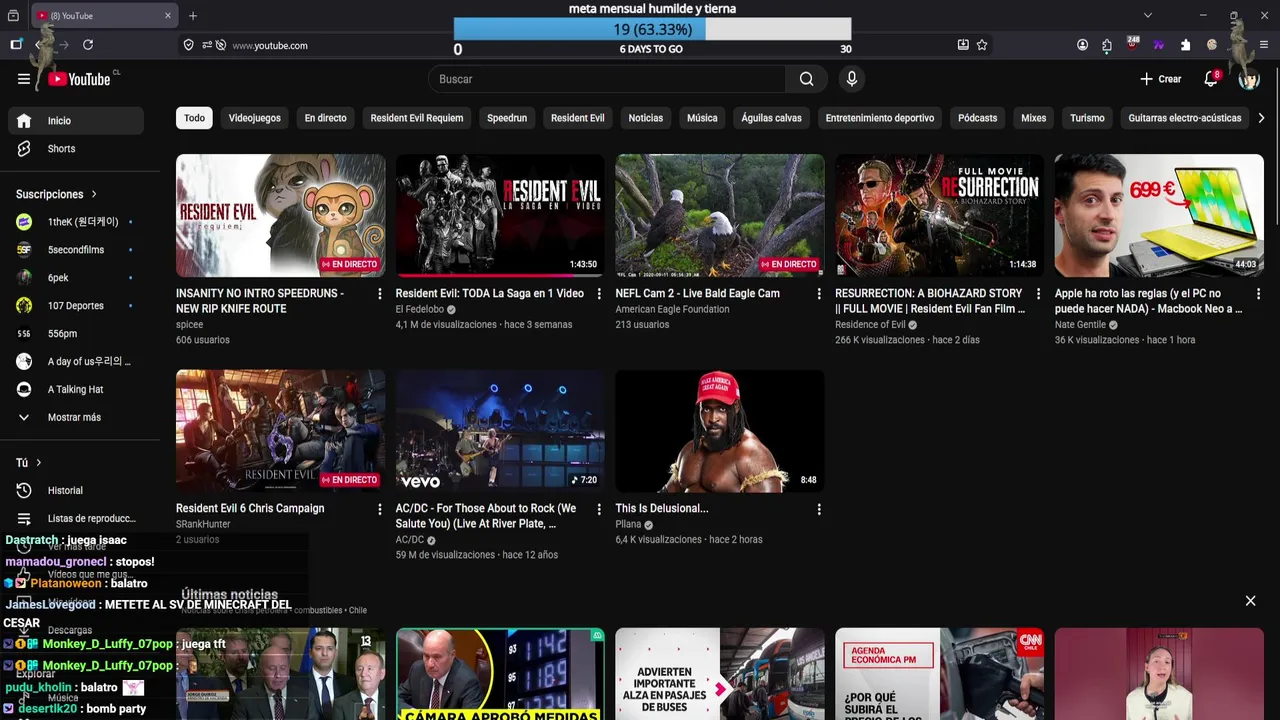Open the 107 Deportes subscription

coord(76,306)
